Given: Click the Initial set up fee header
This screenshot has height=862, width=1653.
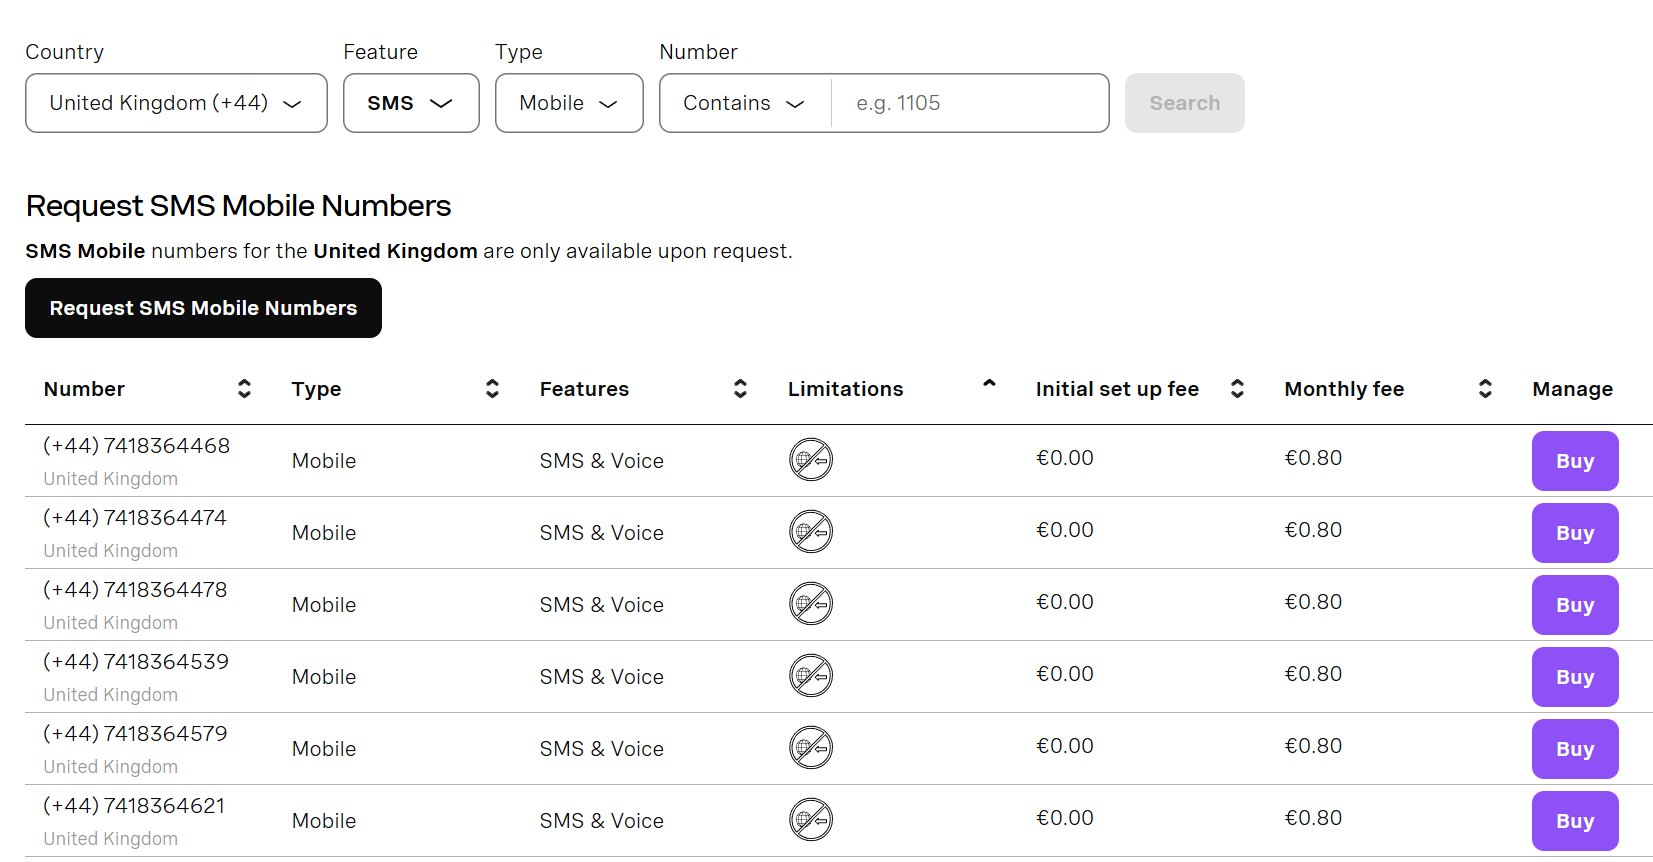Looking at the screenshot, I should (1117, 389).
